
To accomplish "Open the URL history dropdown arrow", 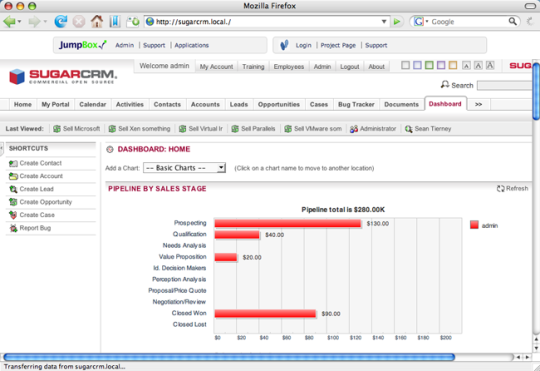I will (384, 22).
